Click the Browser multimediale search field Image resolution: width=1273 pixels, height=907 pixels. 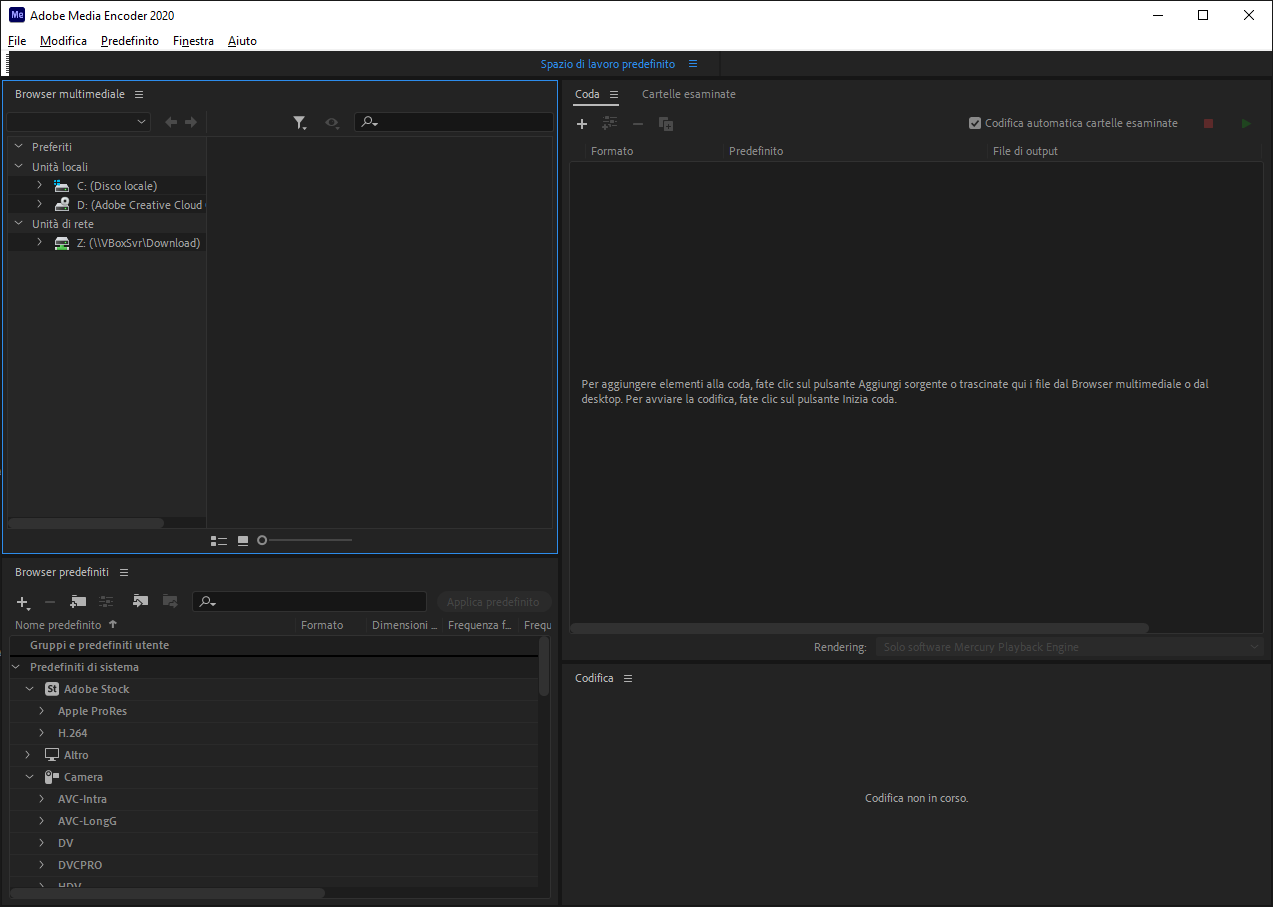click(x=454, y=122)
